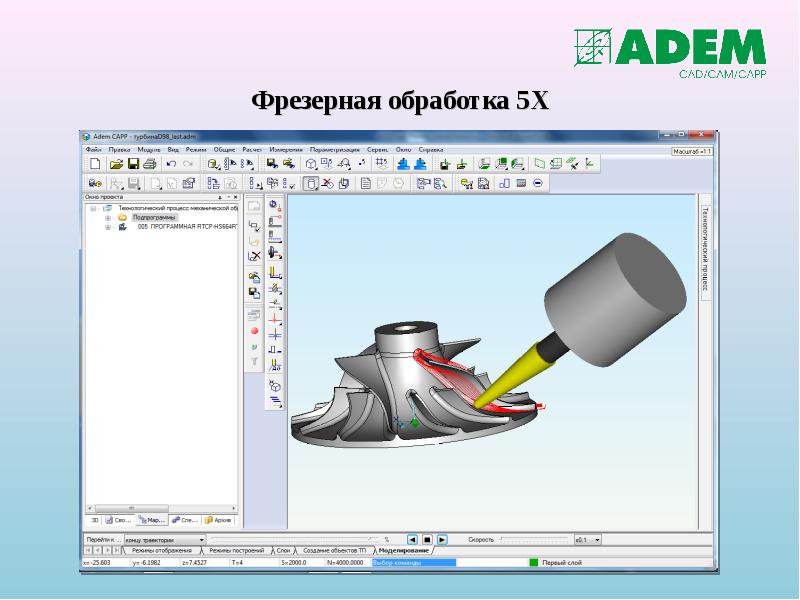Viewport: 800px width, 600px height.
Task: Click the simulation progress percent slider
Action: coord(296,539)
